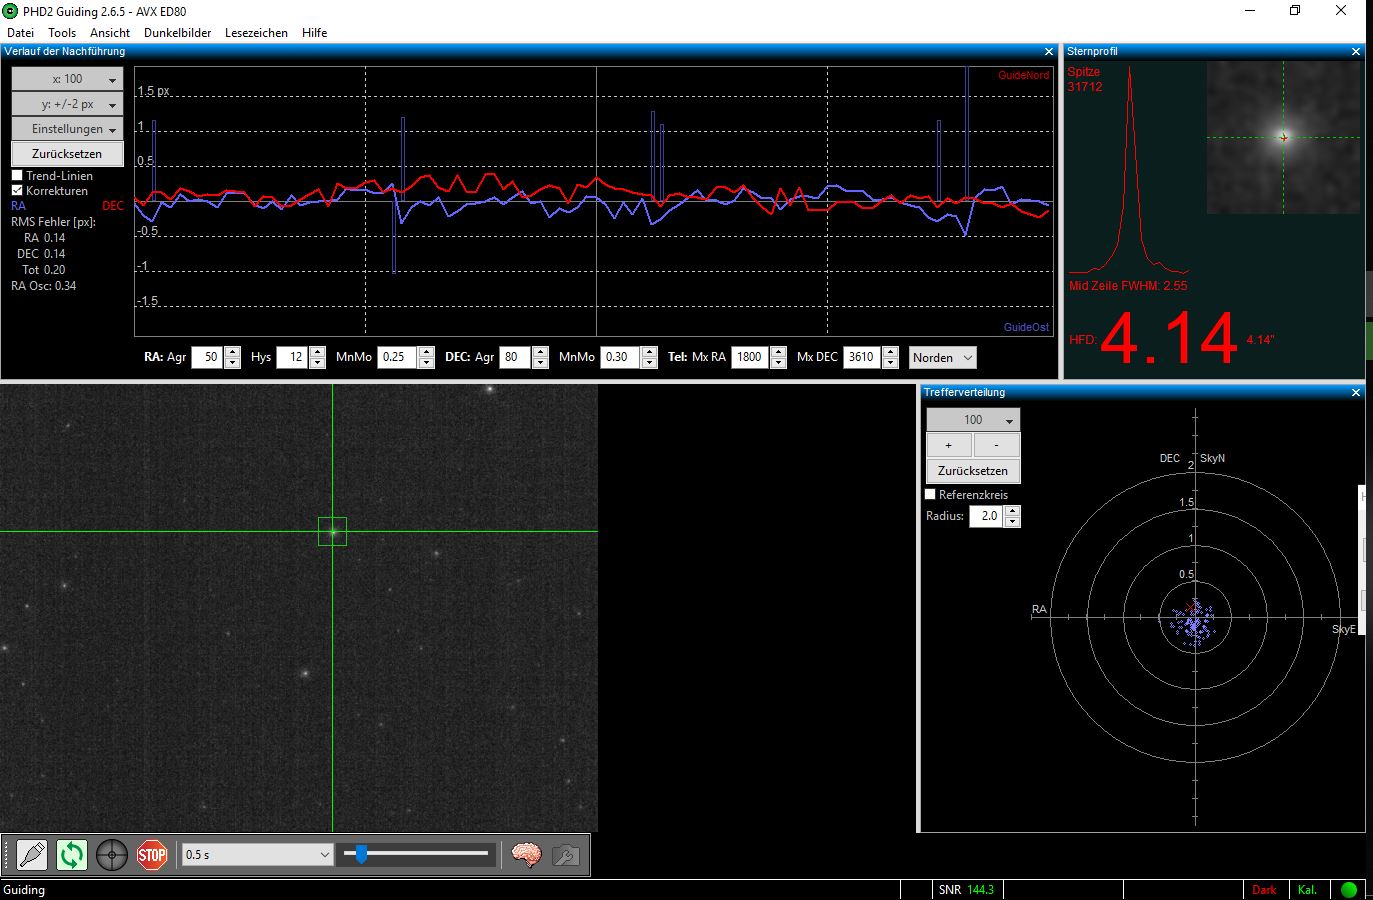Click the Zurücksetzen button in graph panel

click(x=67, y=154)
